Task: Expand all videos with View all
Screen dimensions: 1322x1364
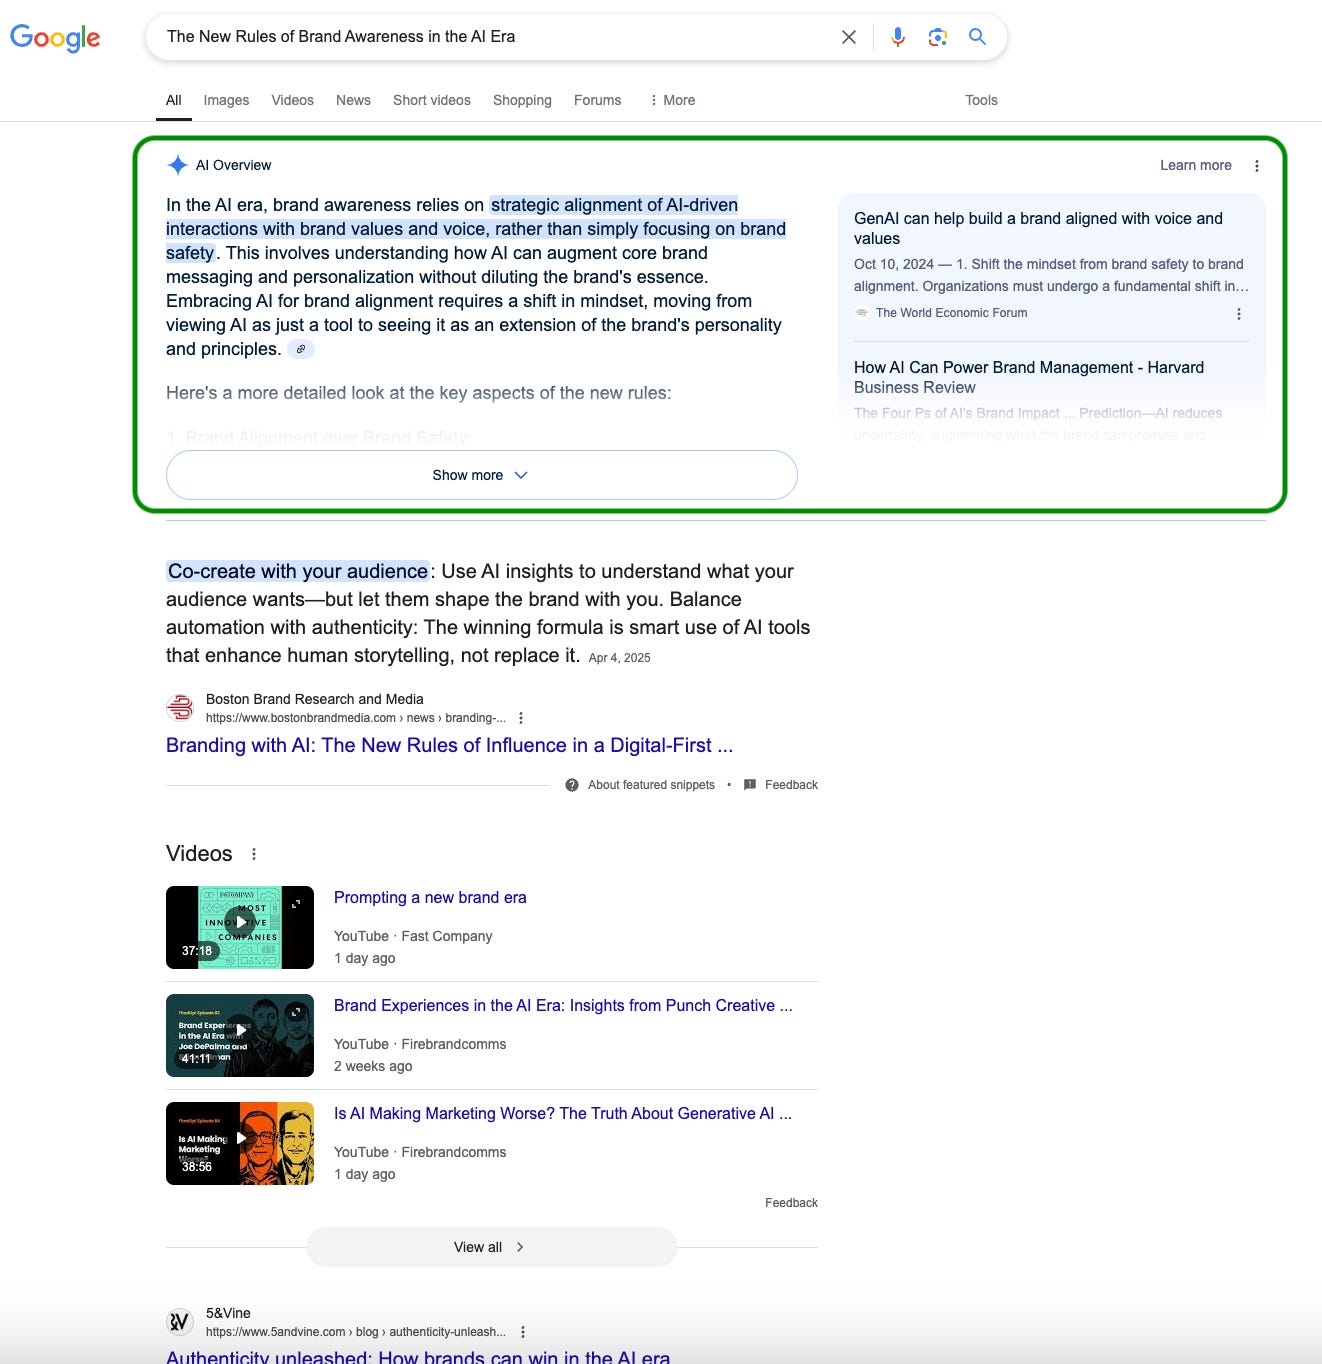Action: (491, 1247)
